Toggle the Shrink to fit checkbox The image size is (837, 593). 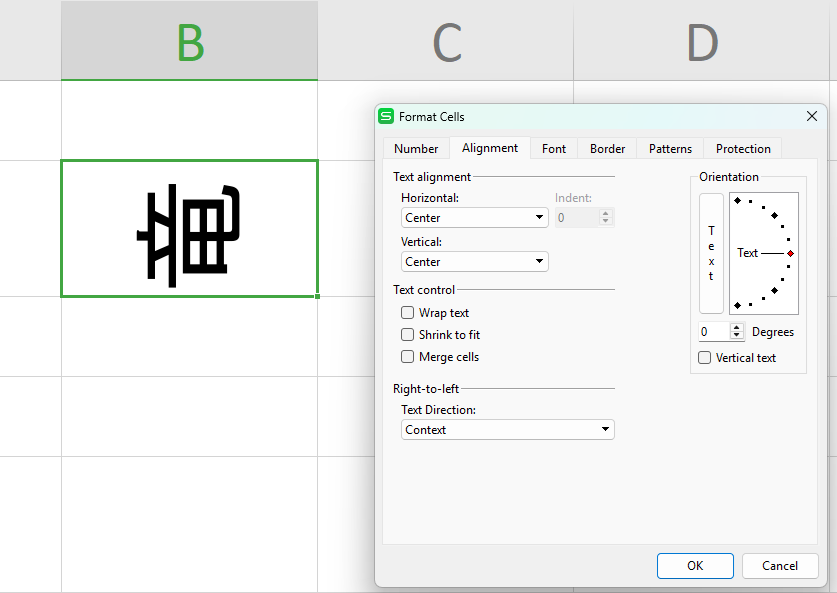click(408, 335)
